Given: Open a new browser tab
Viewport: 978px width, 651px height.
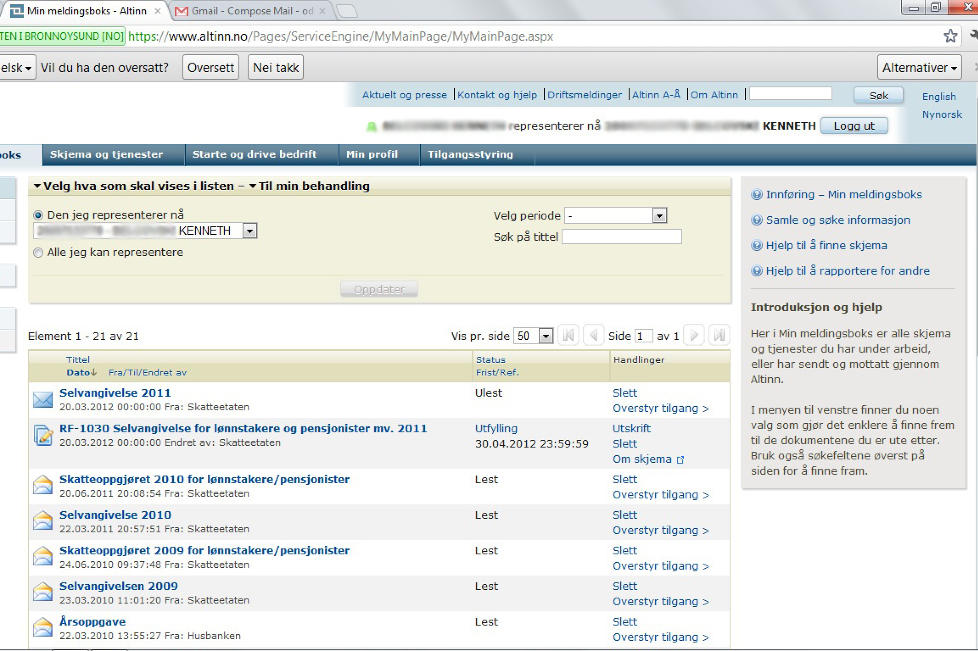Looking at the screenshot, I should point(347,11).
